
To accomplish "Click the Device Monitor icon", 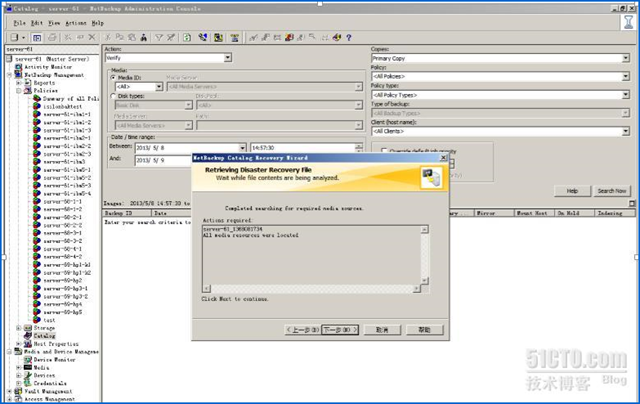I will 28,360.
